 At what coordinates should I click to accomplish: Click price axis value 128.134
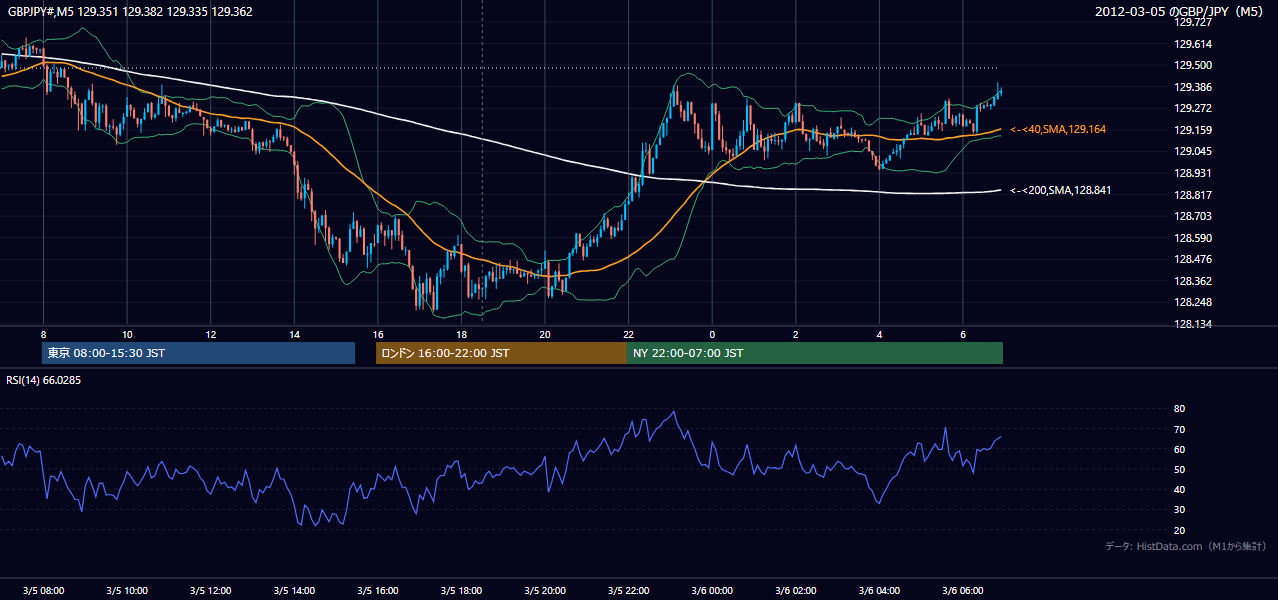click(x=1192, y=324)
